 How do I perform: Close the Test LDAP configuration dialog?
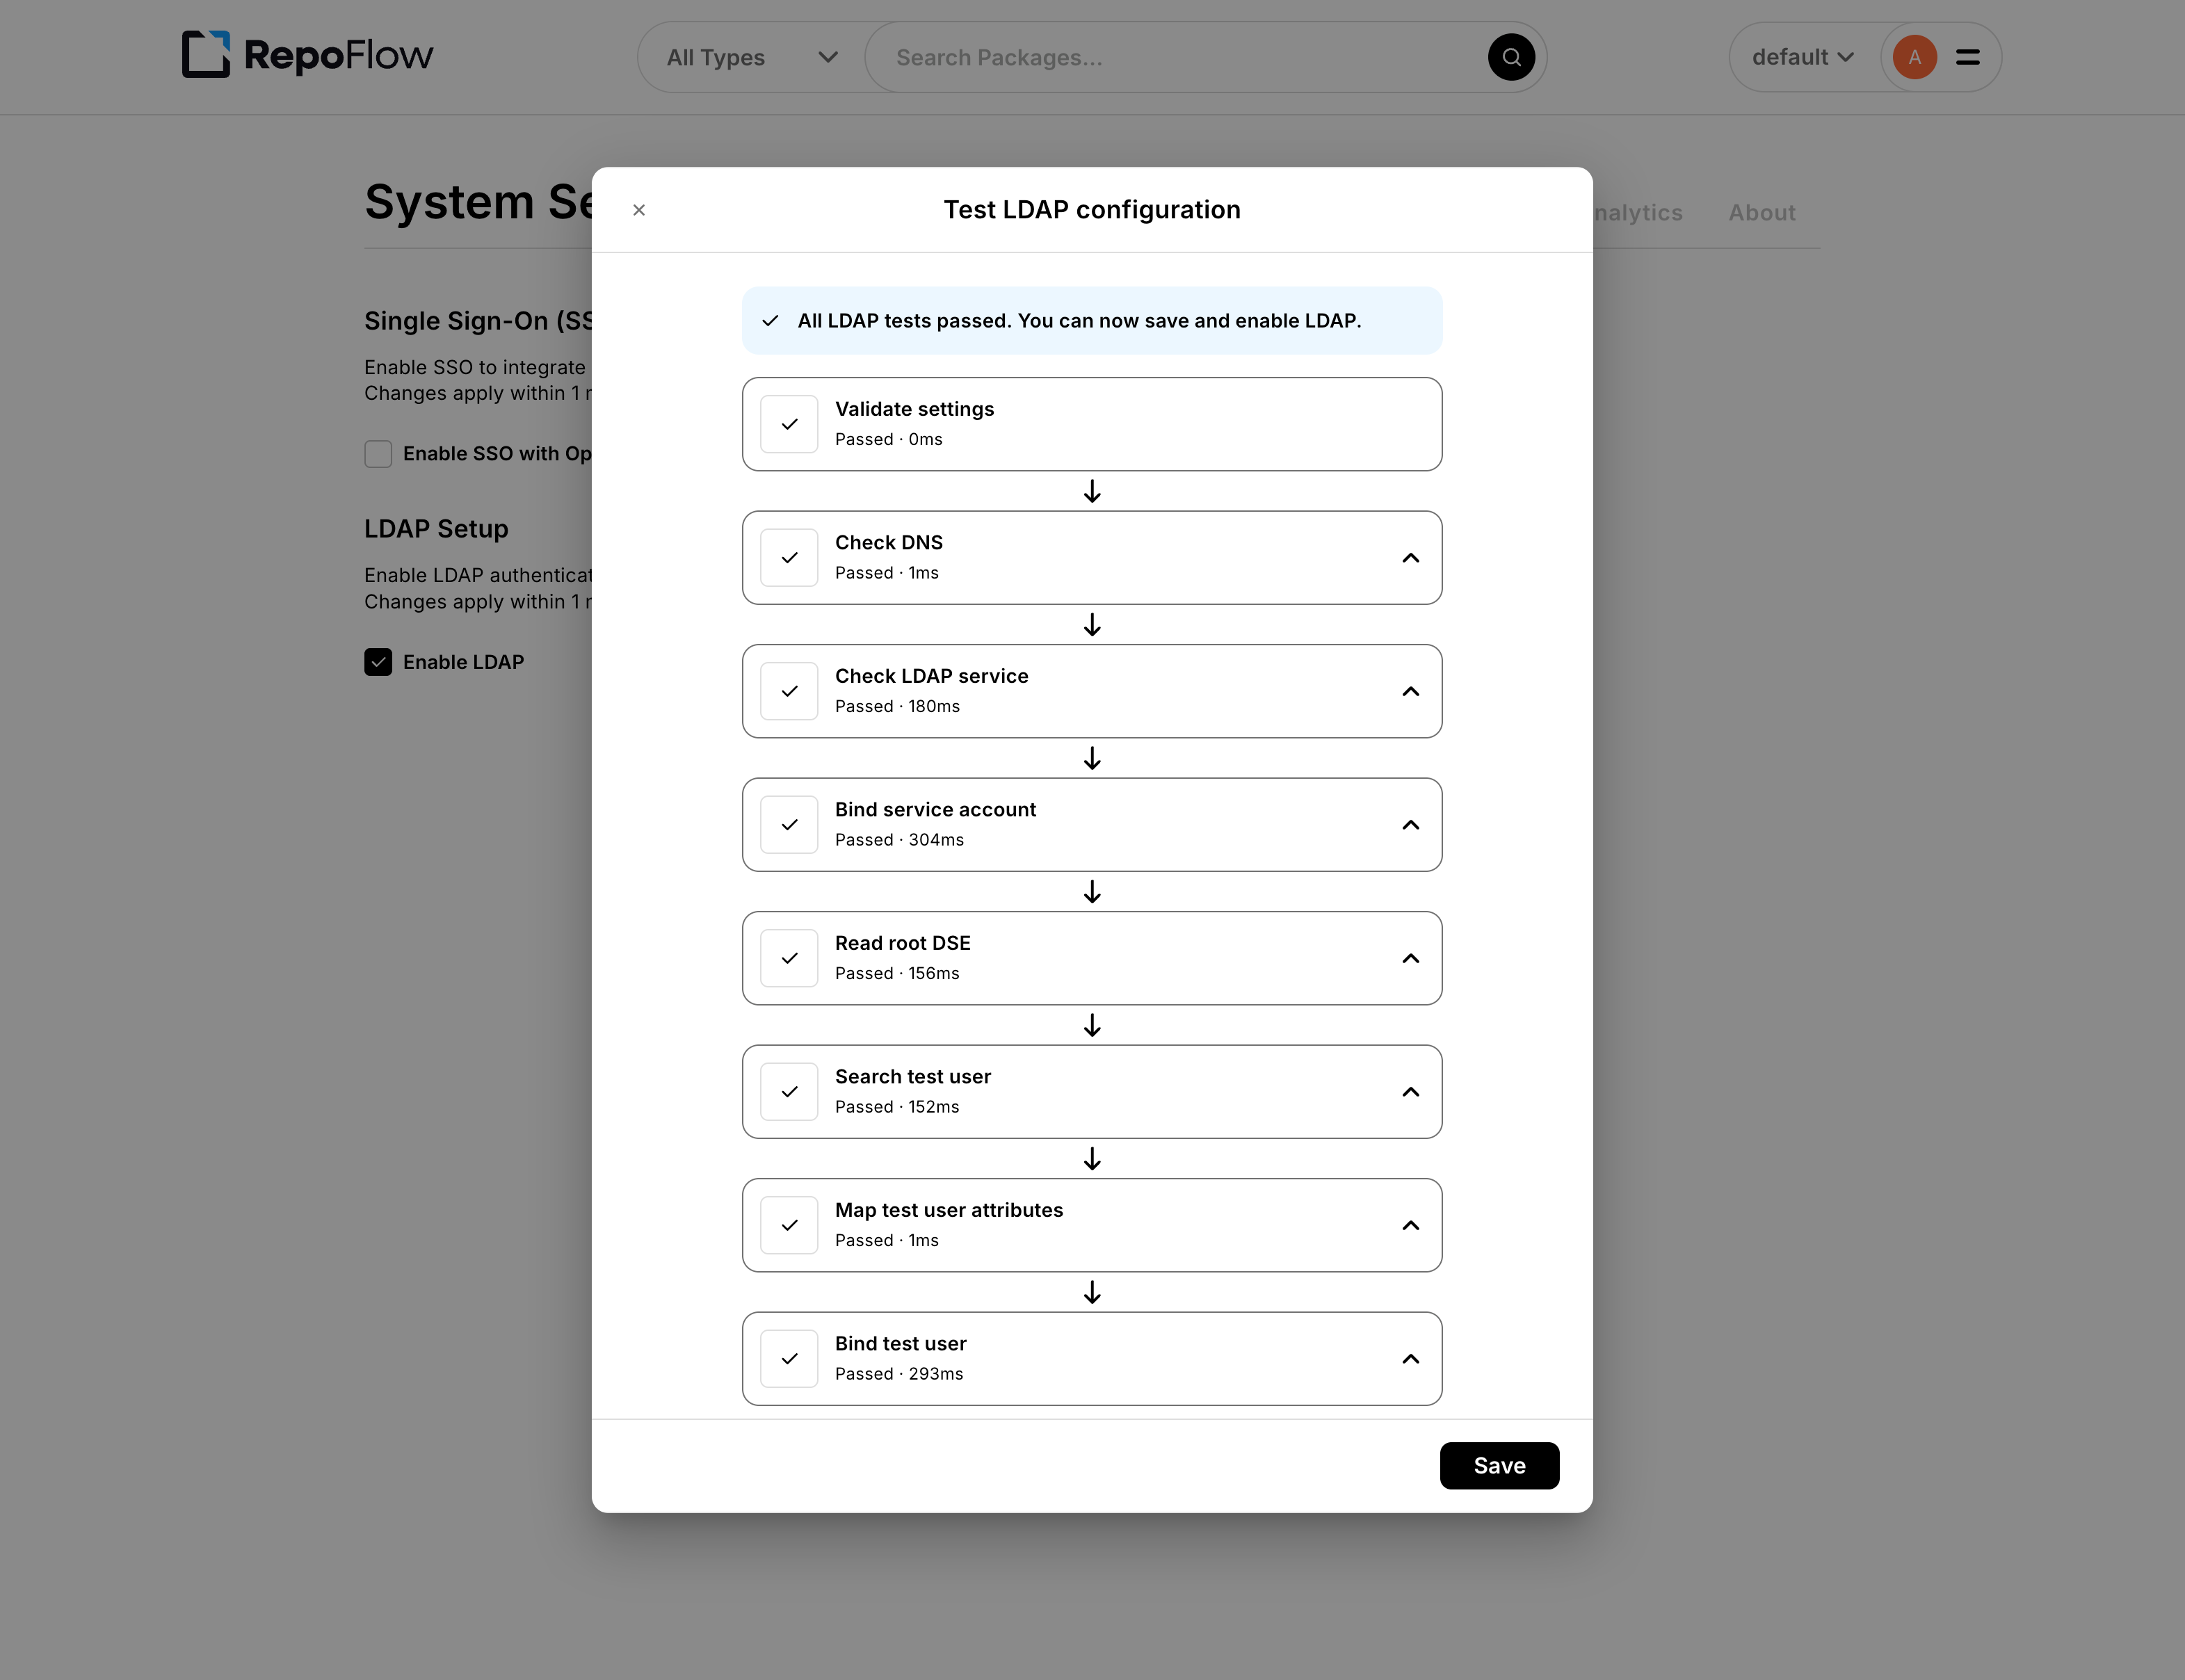(639, 210)
